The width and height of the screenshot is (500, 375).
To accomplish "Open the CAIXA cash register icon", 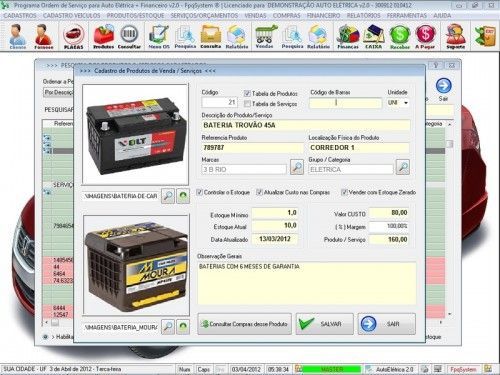I will (x=373, y=37).
